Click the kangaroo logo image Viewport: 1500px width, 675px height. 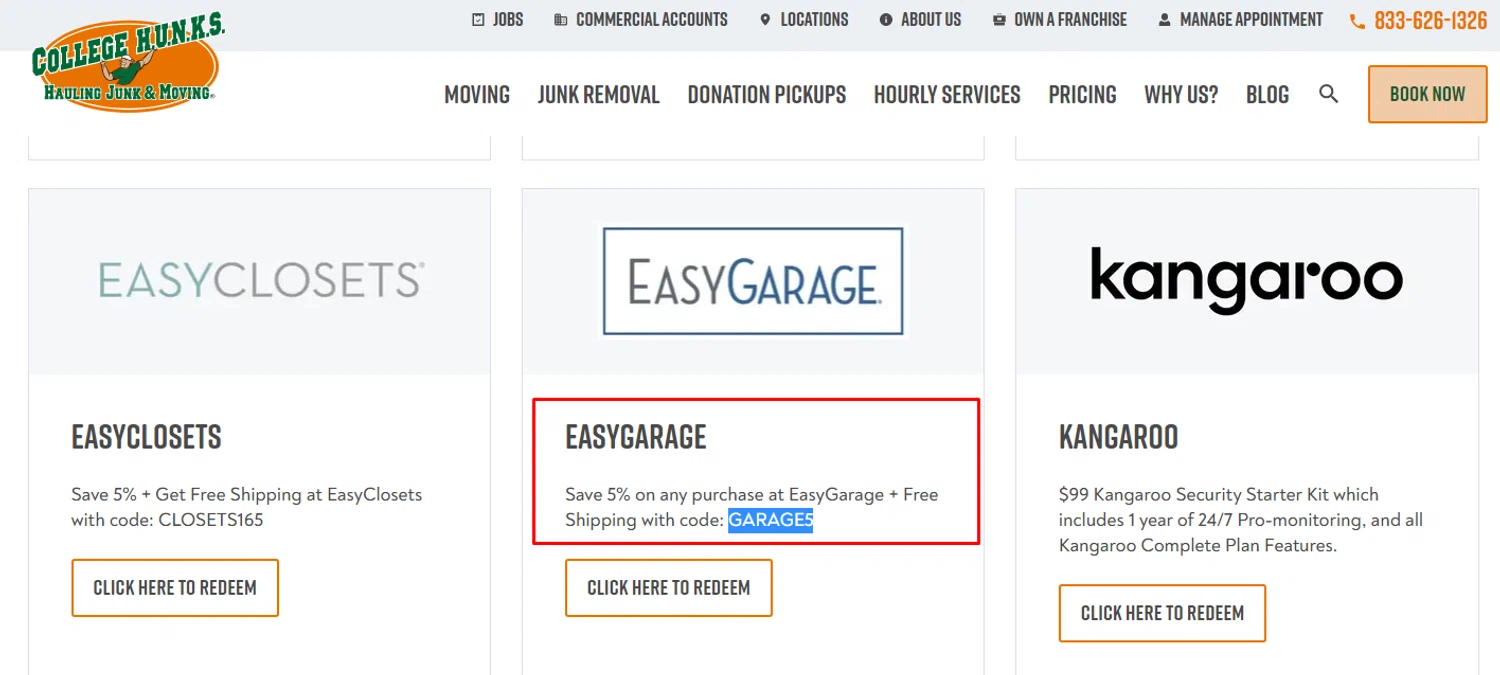click(x=1246, y=280)
